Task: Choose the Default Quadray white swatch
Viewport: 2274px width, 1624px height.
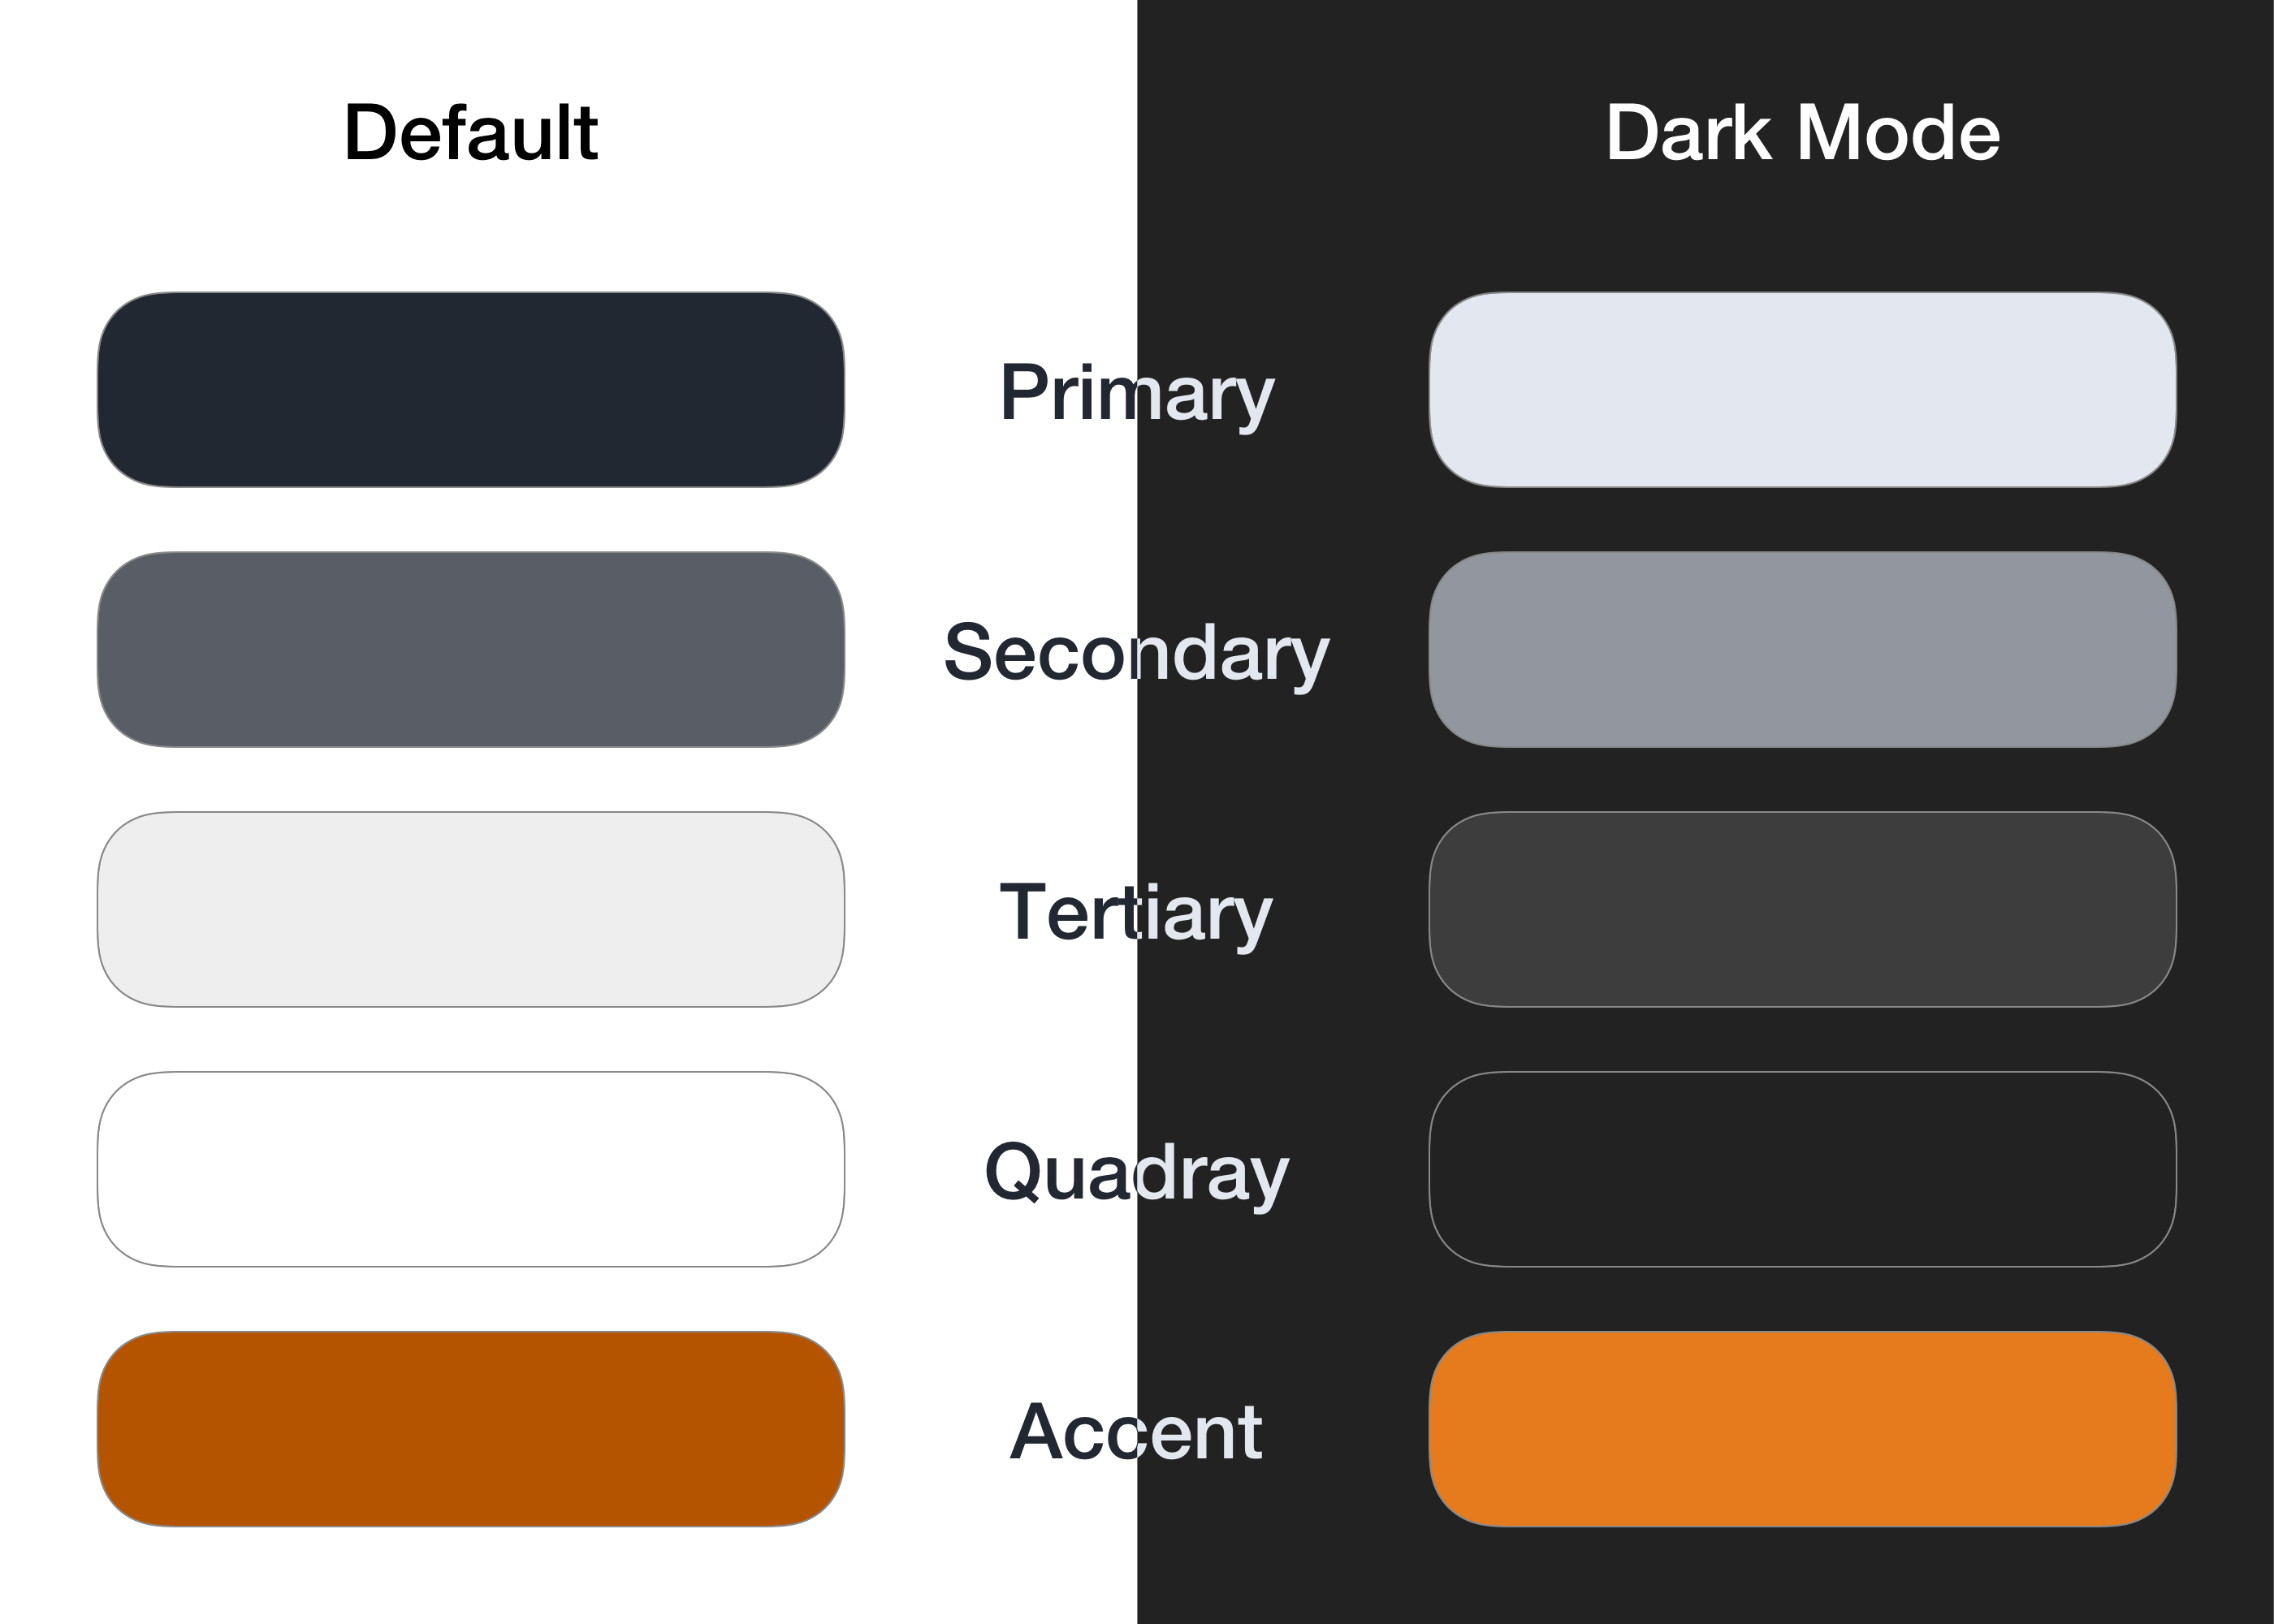Action: point(470,1169)
